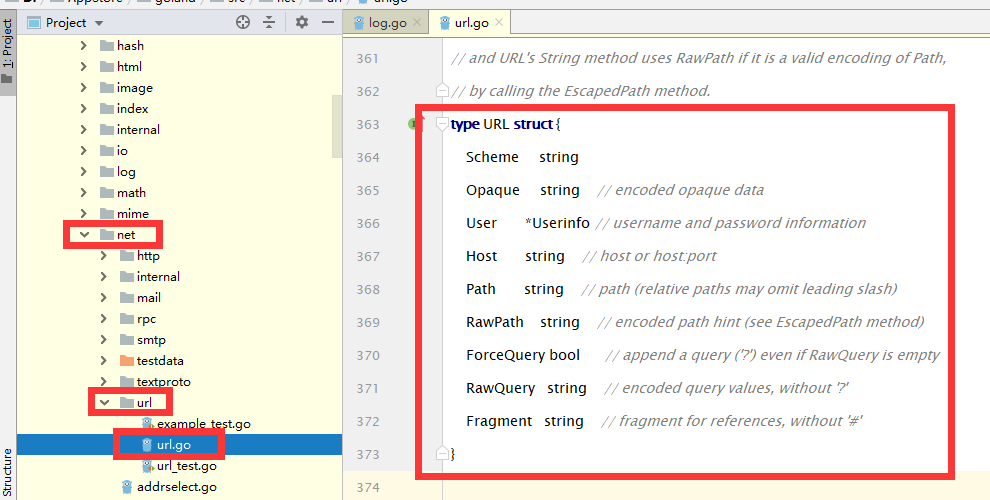Expand the hash folder
The width and height of the screenshot is (990, 500).
[83, 45]
